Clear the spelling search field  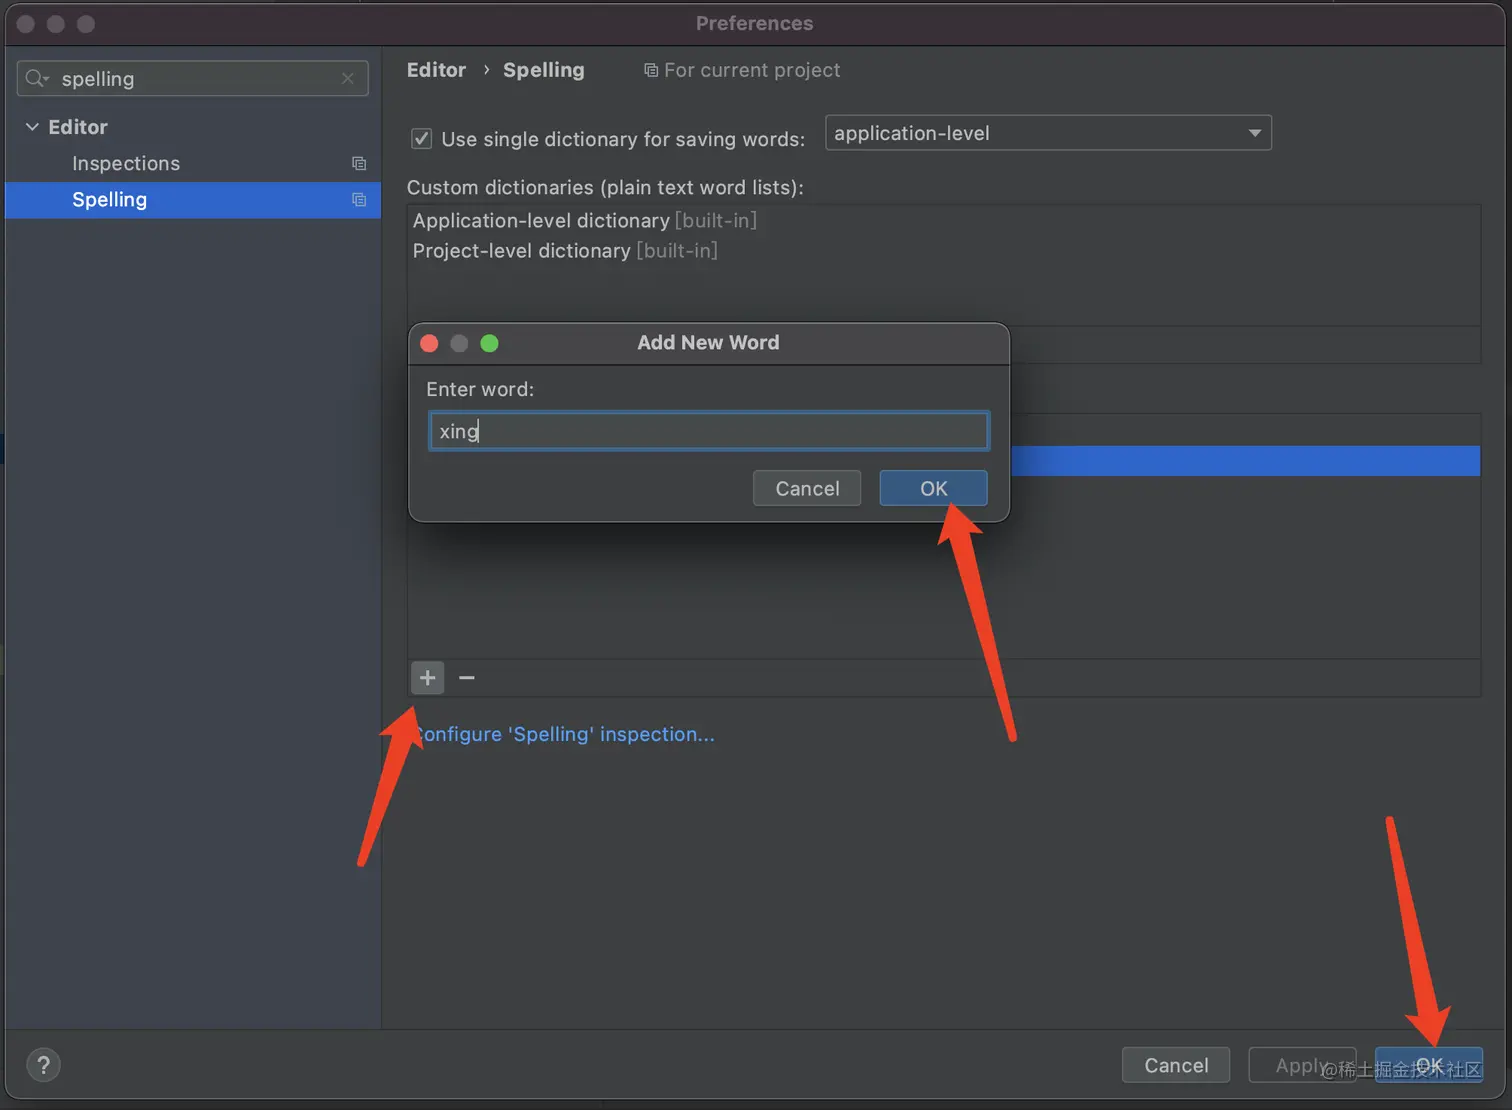pyautogui.click(x=347, y=78)
